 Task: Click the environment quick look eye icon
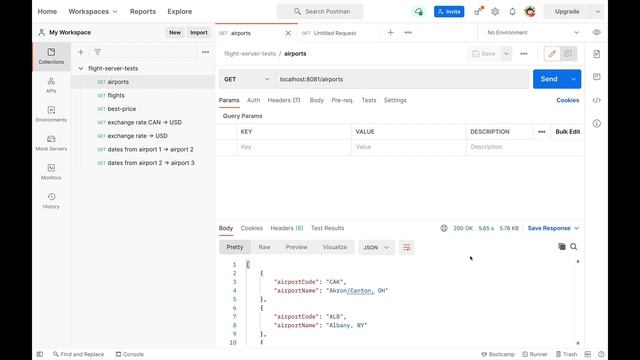tap(597, 32)
